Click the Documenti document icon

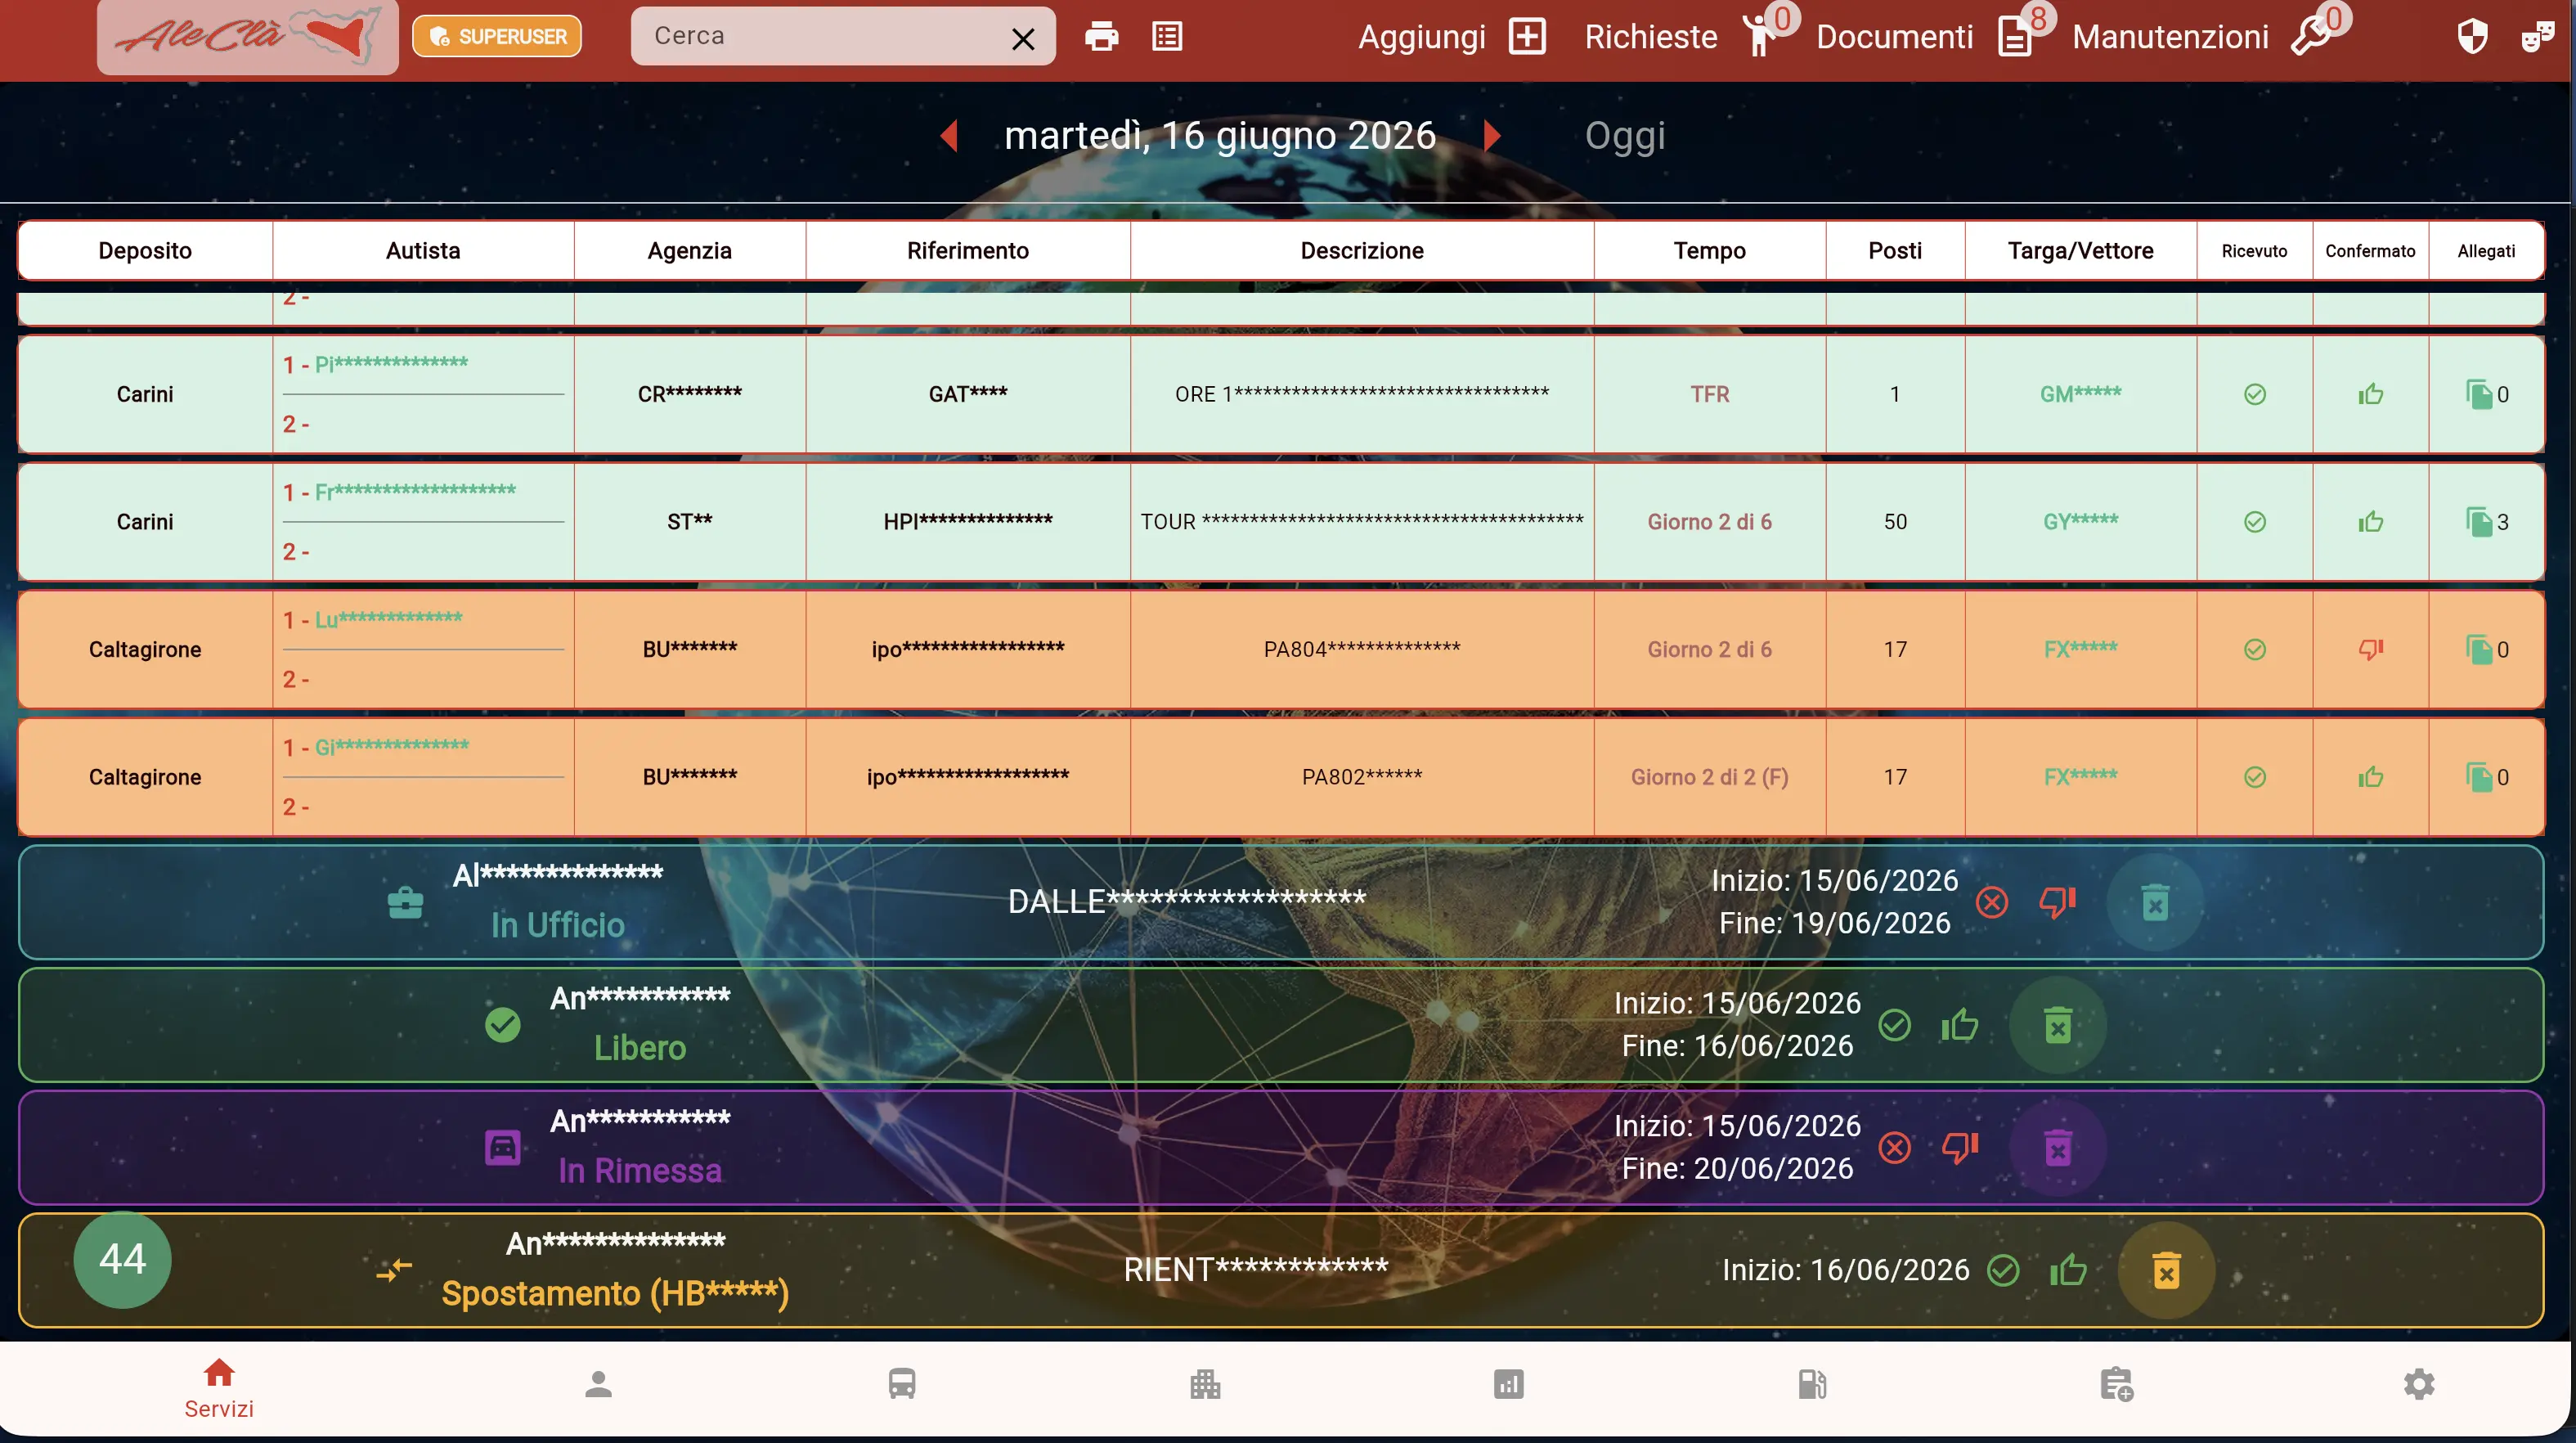(2014, 38)
